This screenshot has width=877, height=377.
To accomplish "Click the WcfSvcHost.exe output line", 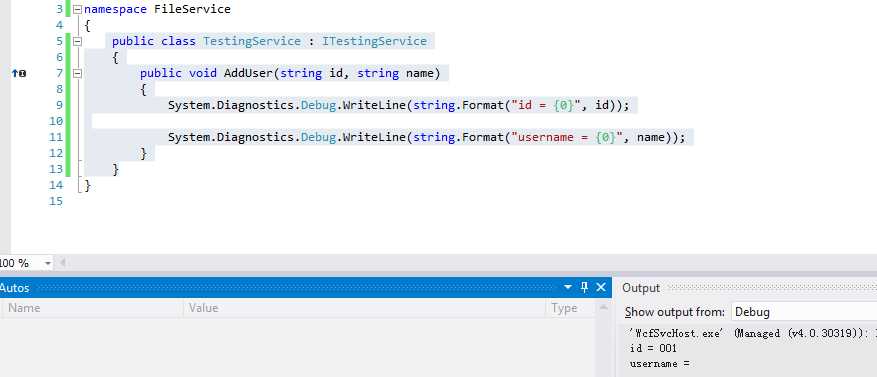I will [x=752, y=333].
